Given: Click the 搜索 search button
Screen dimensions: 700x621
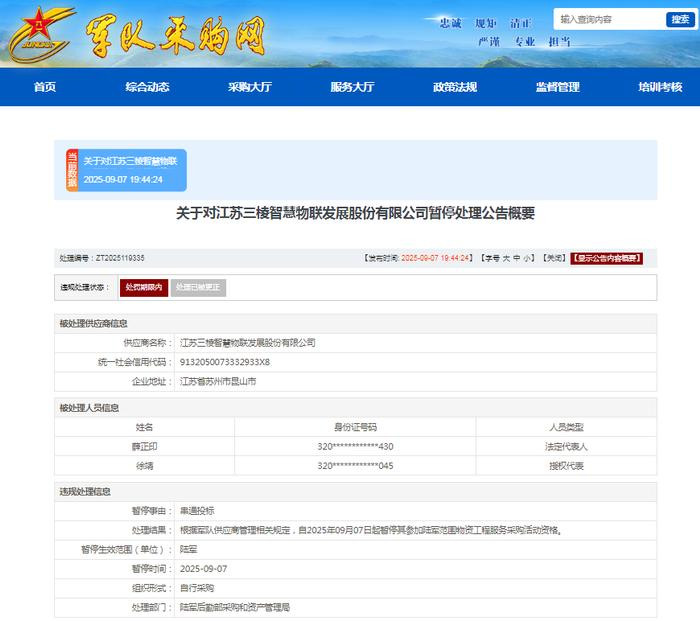Looking at the screenshot, I should [680, 19].
